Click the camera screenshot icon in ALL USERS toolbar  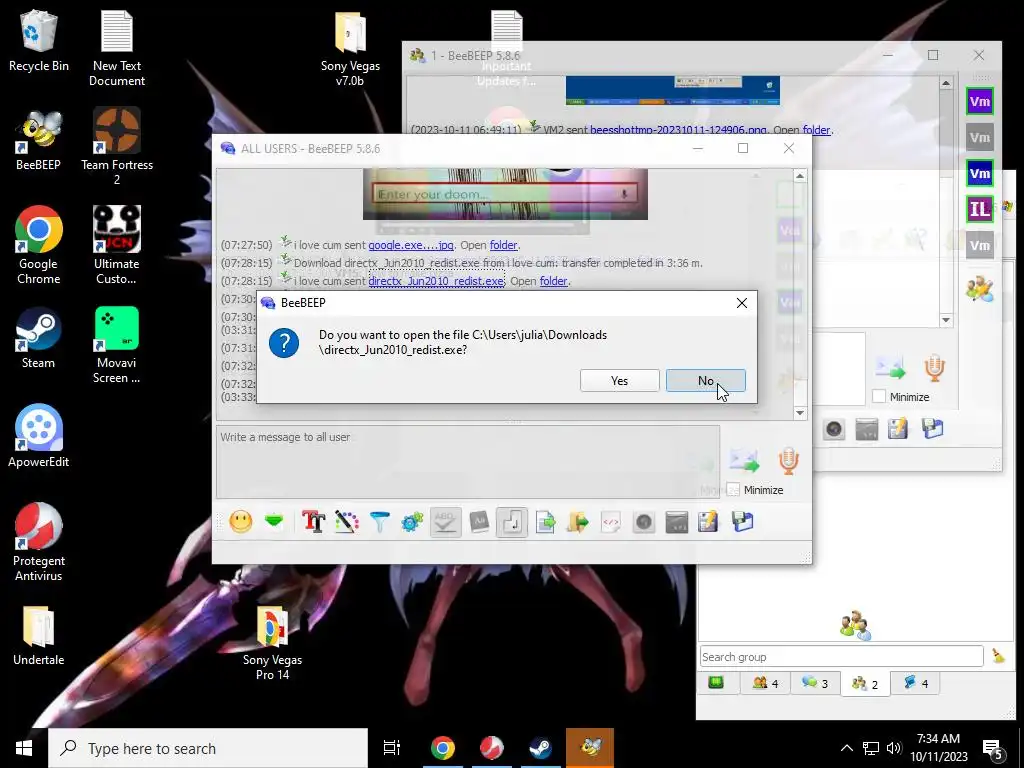644,522
